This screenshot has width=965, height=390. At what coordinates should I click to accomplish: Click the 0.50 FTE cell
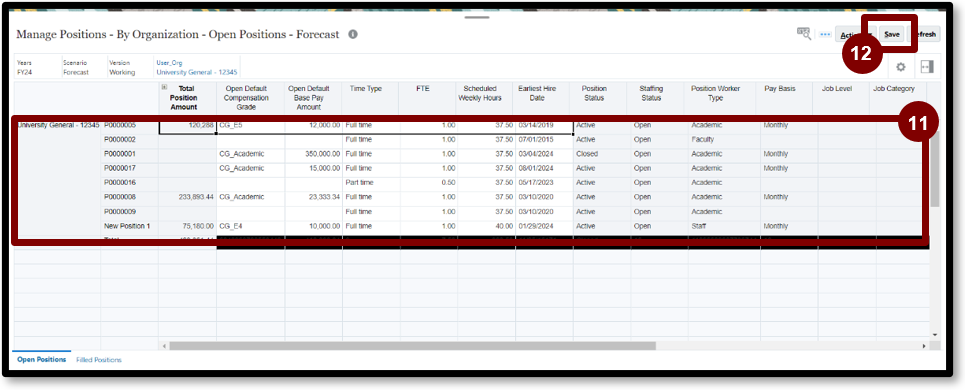pyautogui.click(x=428, y=183)
